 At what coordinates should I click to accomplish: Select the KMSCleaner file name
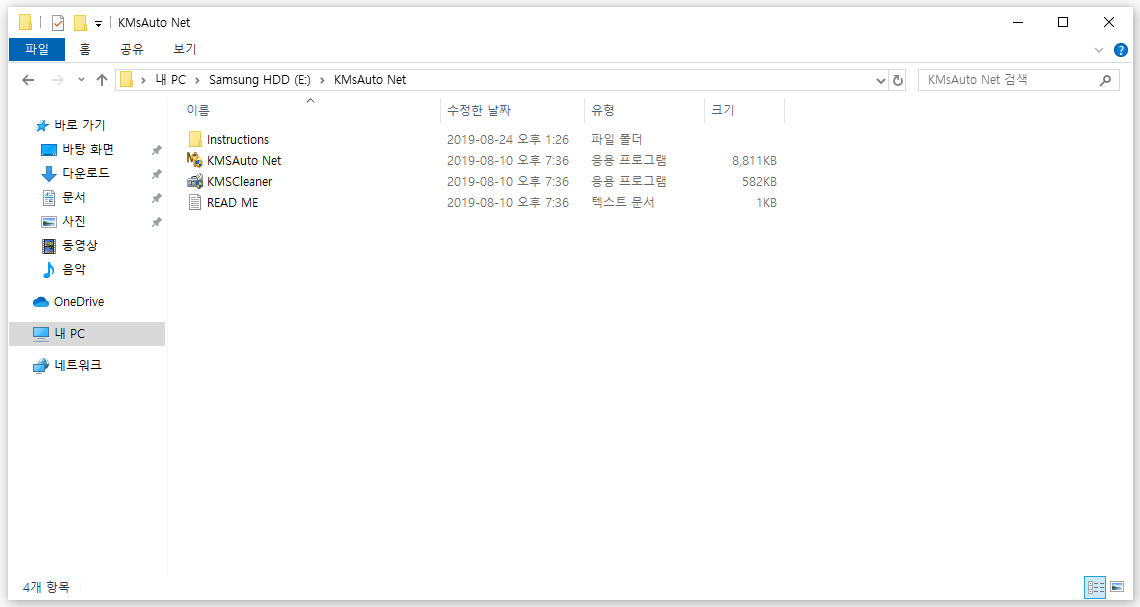click(240, 182)
